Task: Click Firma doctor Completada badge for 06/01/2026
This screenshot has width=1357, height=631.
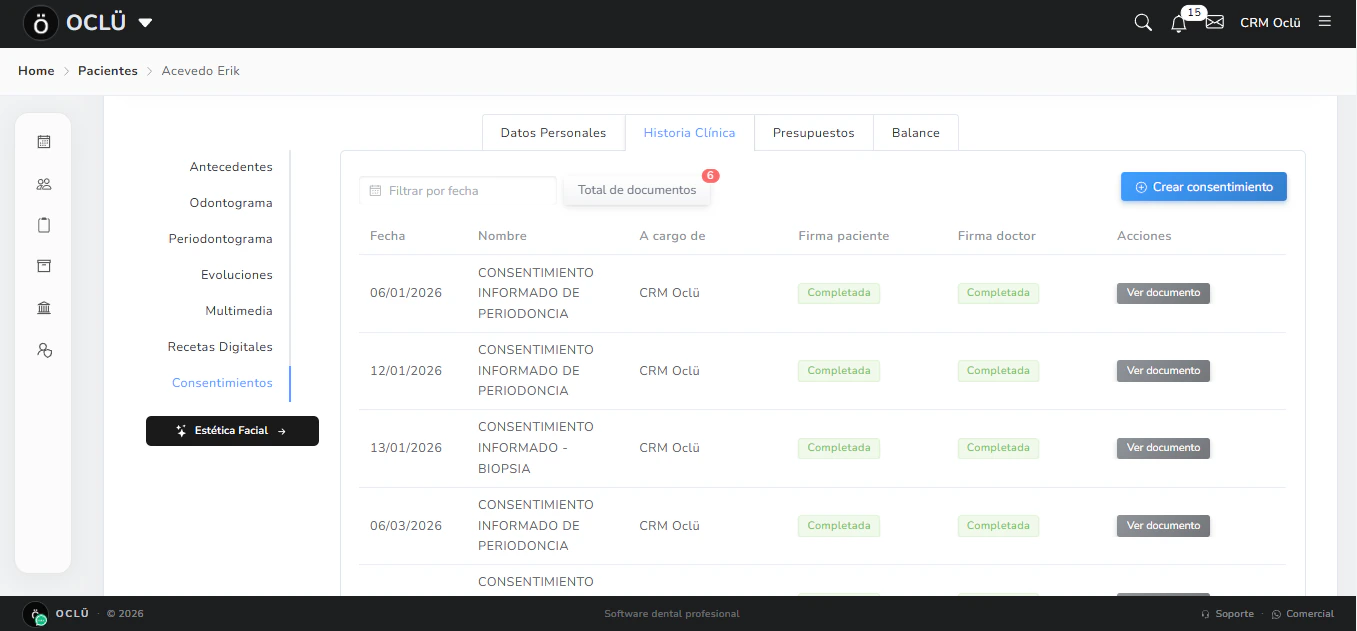Action: coord(998,293)
